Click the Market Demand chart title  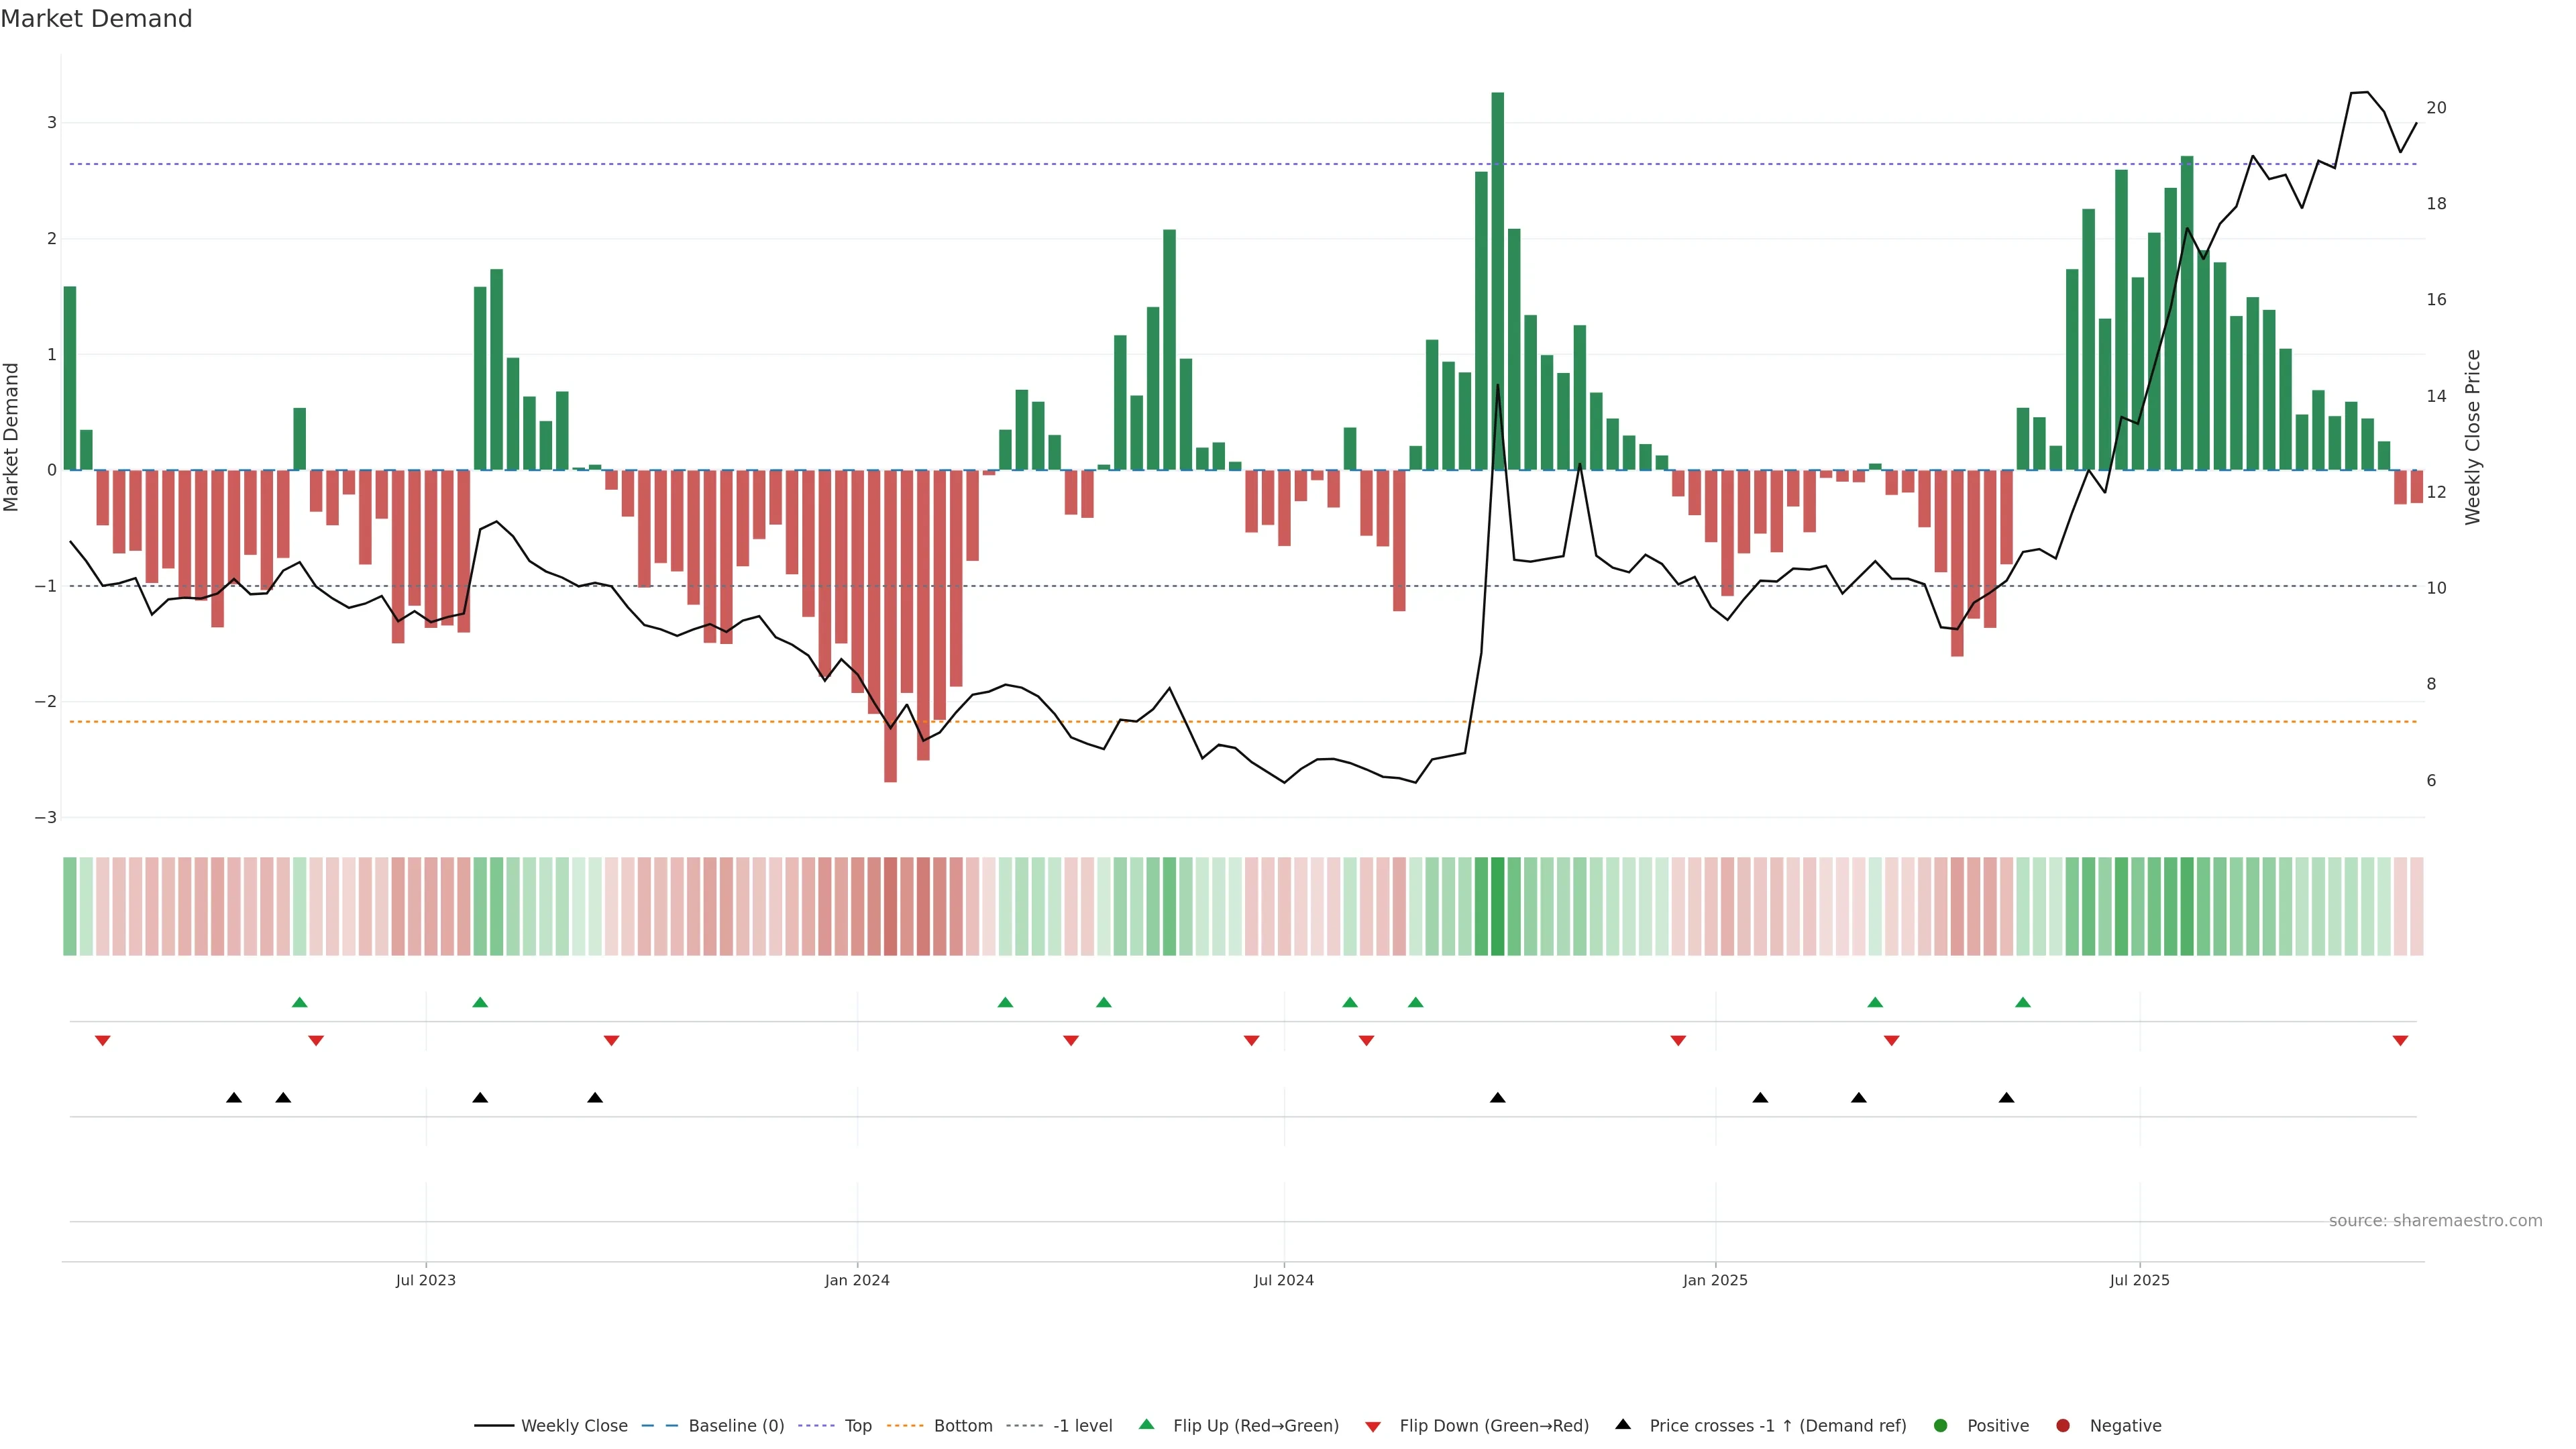click(96, 19)
